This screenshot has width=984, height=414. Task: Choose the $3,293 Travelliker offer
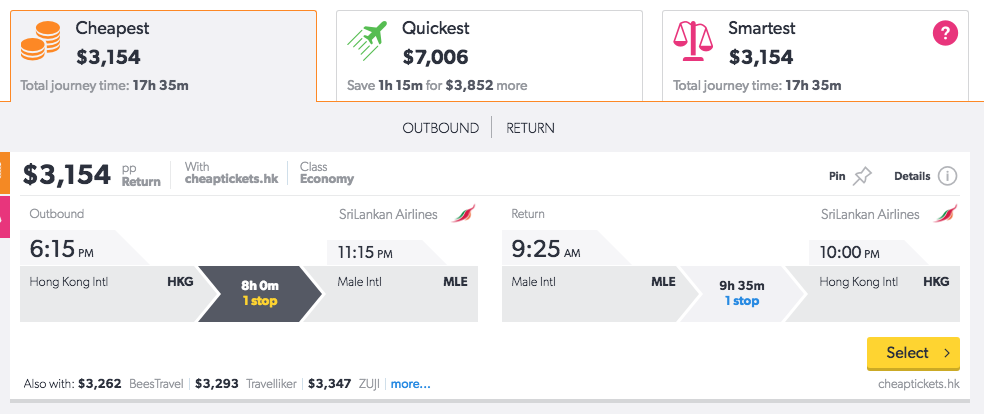point(245,384)
